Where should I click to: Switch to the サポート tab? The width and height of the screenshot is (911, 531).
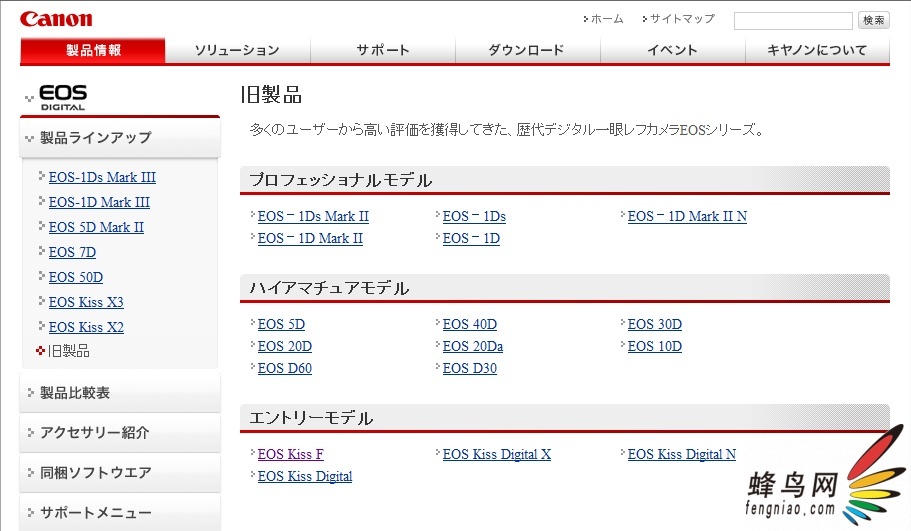383,51
